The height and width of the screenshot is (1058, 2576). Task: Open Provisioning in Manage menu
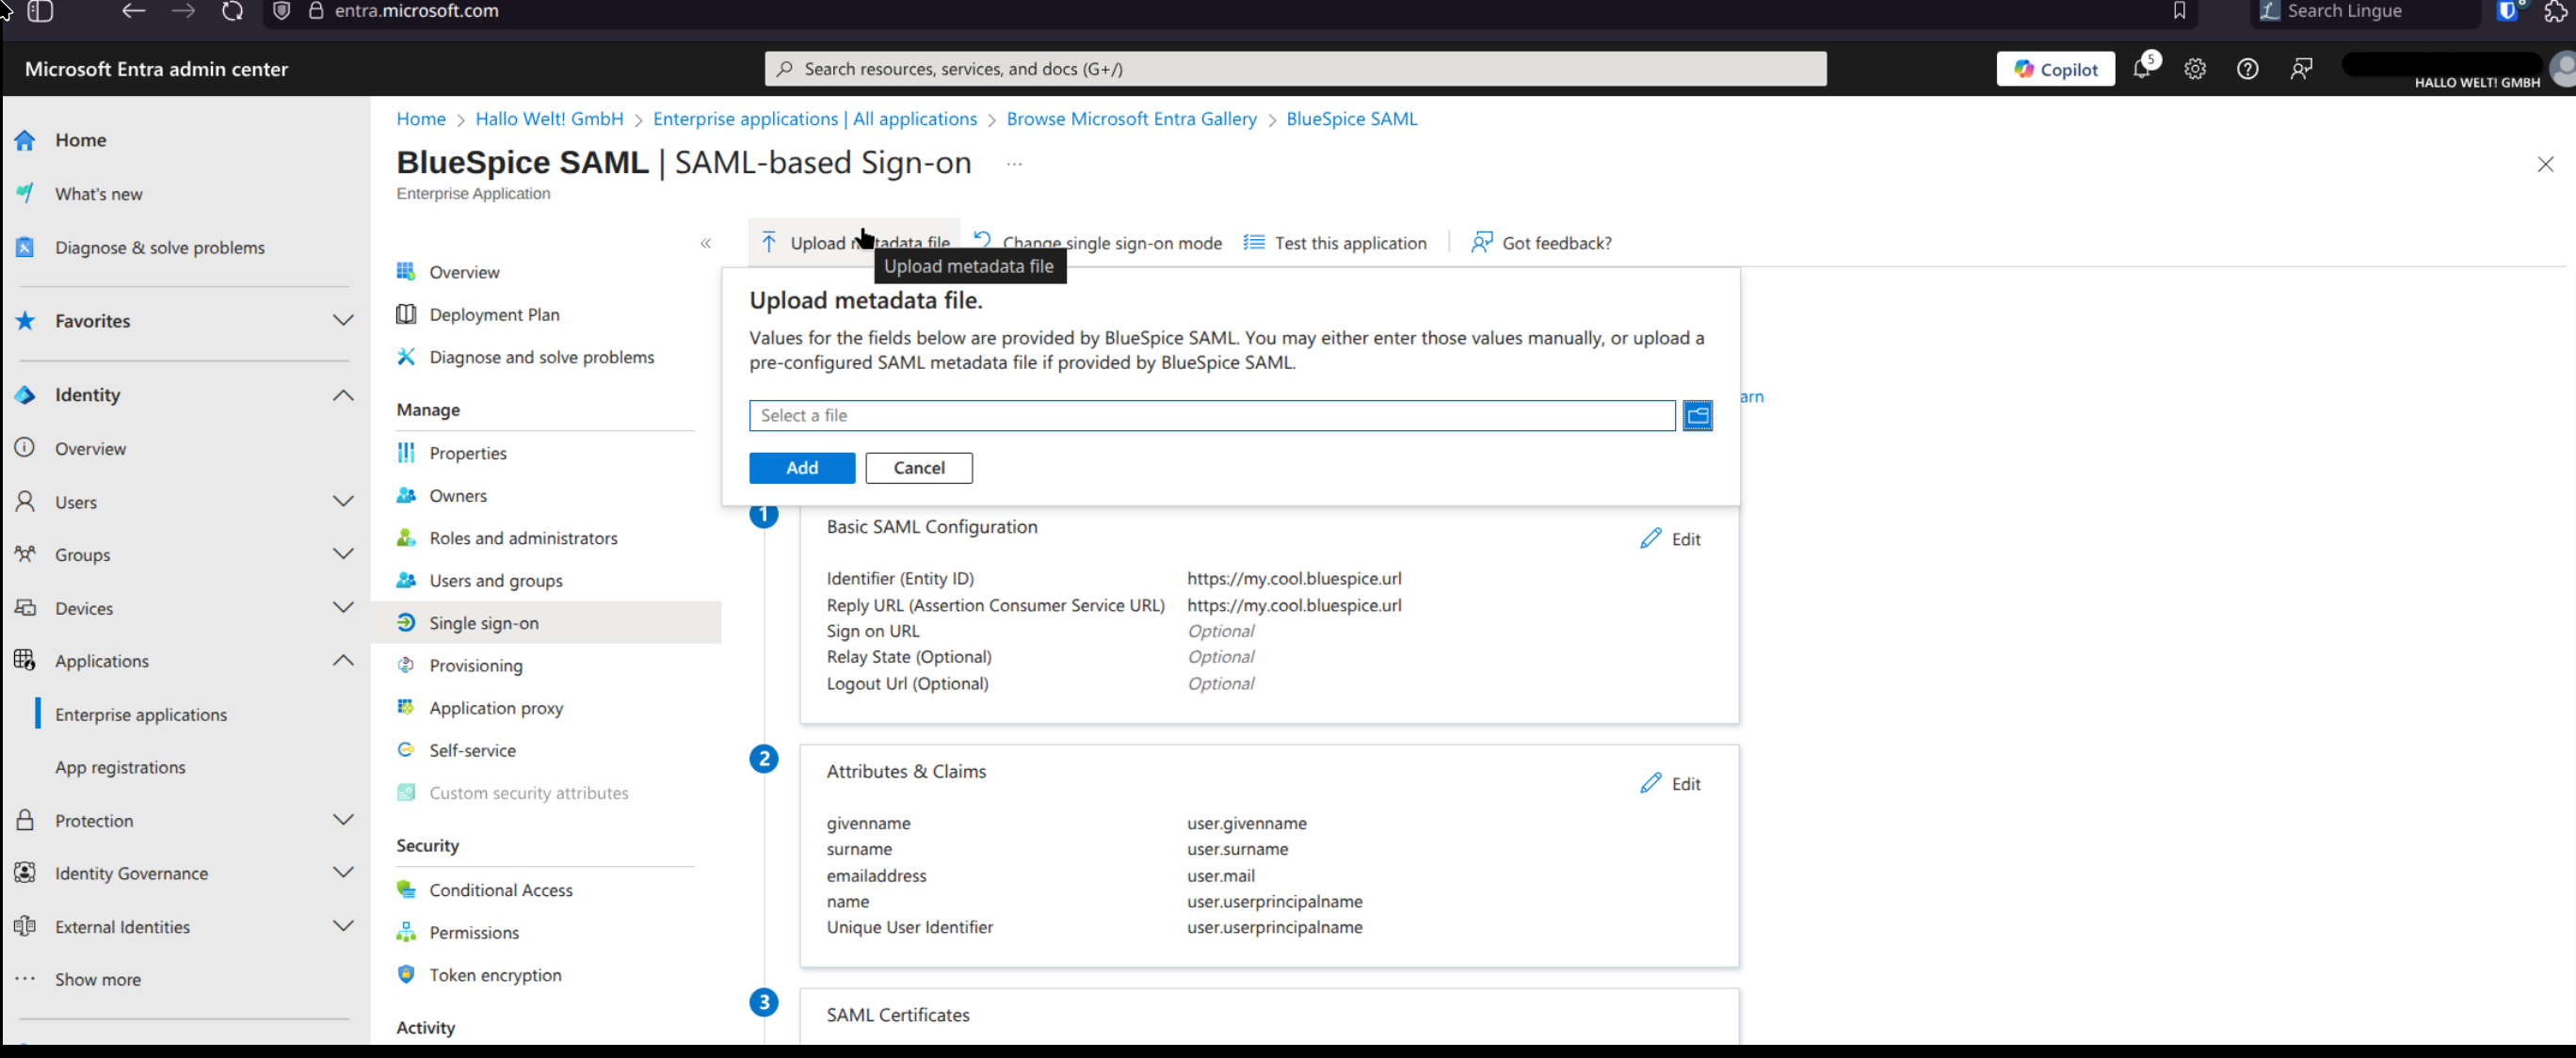(475, 666)
